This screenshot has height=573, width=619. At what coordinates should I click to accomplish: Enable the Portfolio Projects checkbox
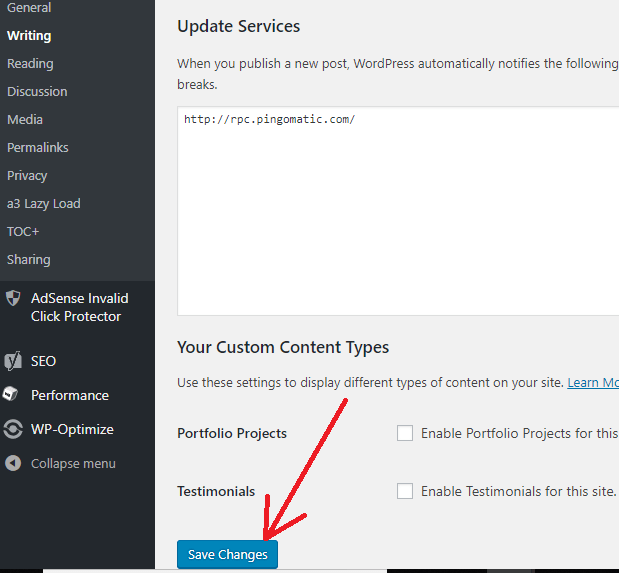click(405, 433)
